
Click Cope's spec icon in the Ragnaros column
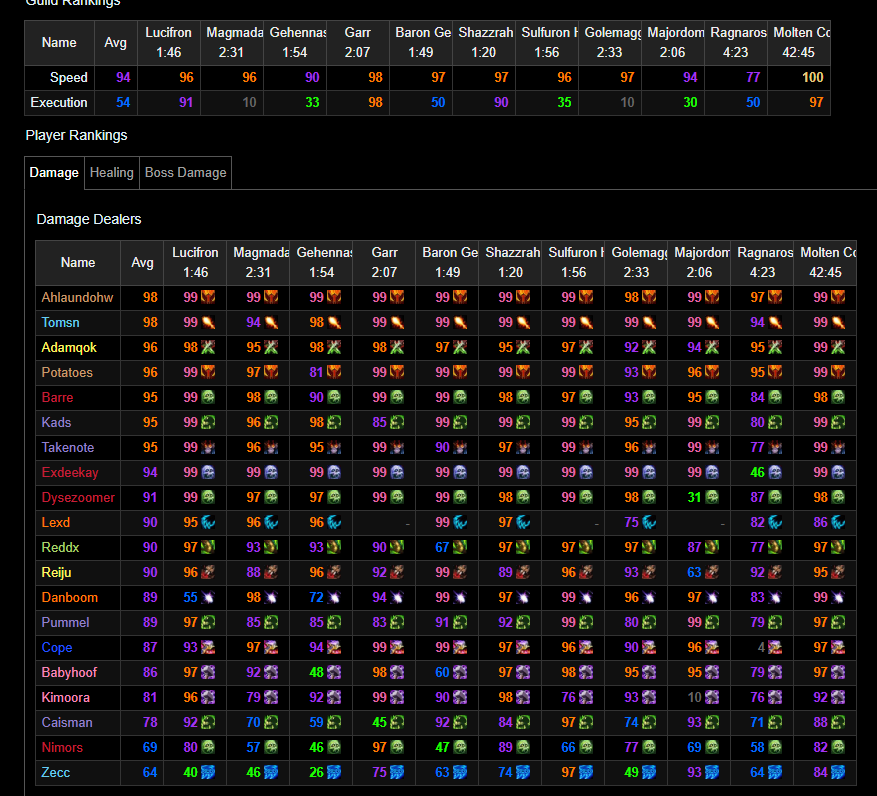coord(774,647)
